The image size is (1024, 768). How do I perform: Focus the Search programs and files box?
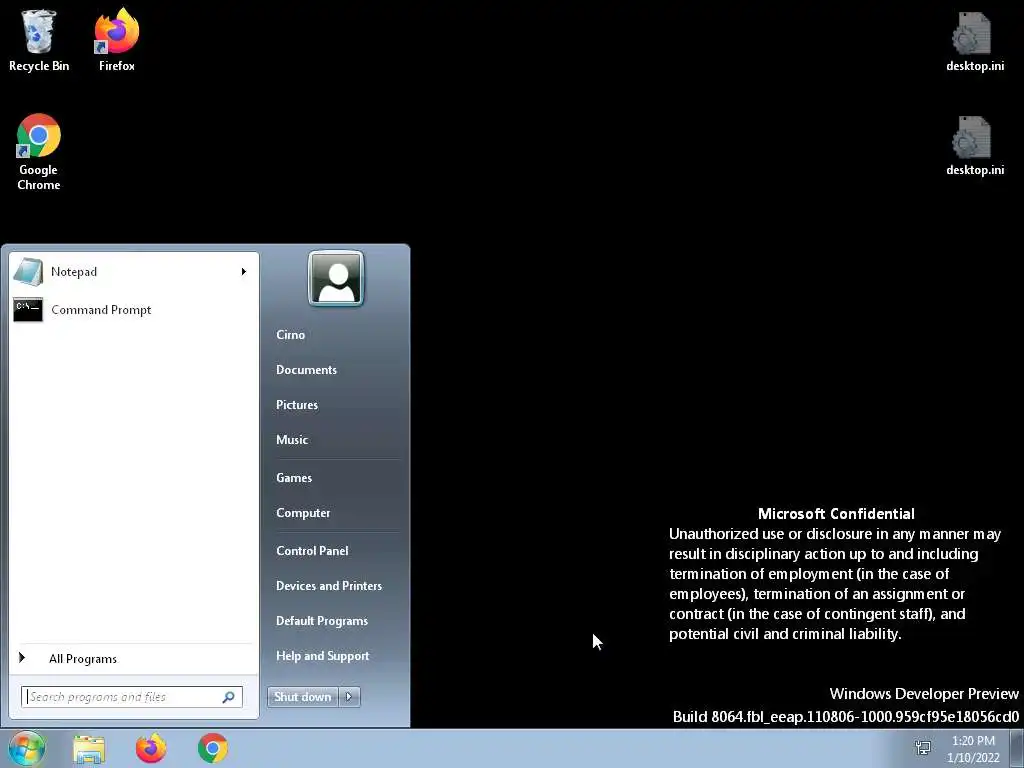click(132, 697)
